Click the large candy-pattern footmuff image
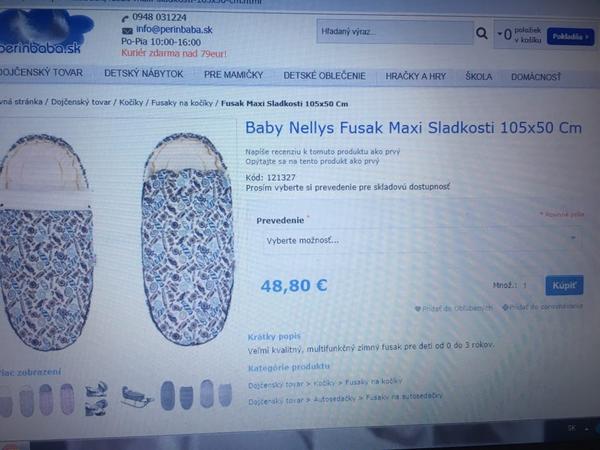Image resolution: width=600 pixels, height=450 pixels. tap(188, 239)
